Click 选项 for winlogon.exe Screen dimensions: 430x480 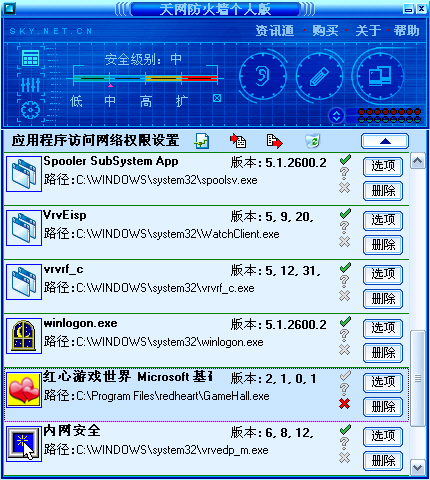click(383, 328)
